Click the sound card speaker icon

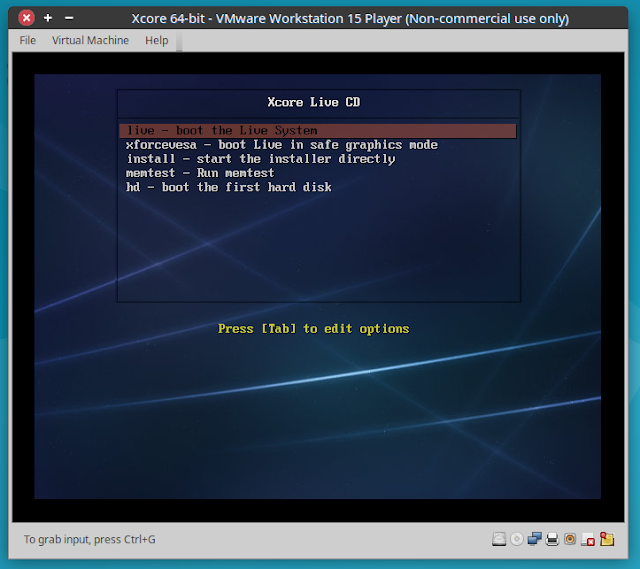[570, 539]
